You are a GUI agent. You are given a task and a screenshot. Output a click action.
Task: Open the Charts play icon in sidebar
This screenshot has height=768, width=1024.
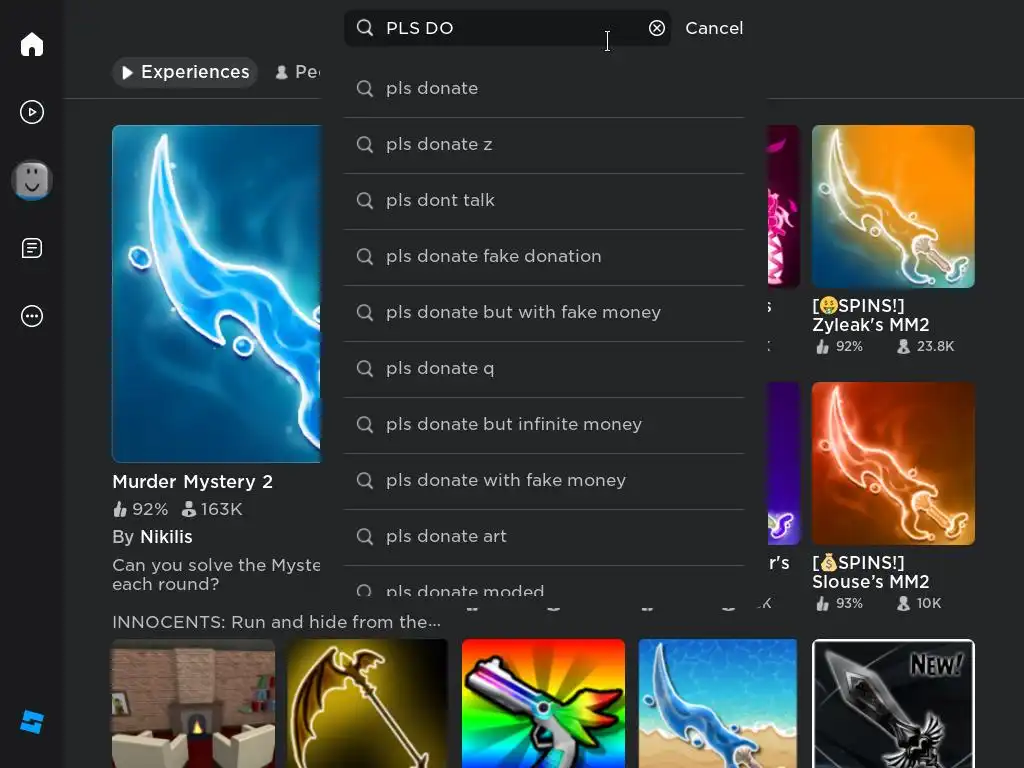coord(31,112)
